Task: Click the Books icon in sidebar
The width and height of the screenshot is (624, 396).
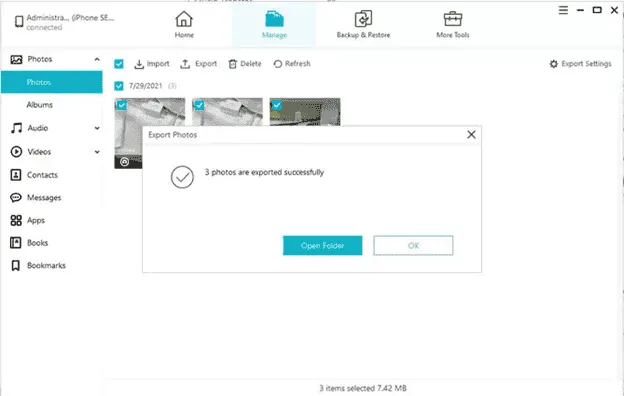Action: [16, 243]
